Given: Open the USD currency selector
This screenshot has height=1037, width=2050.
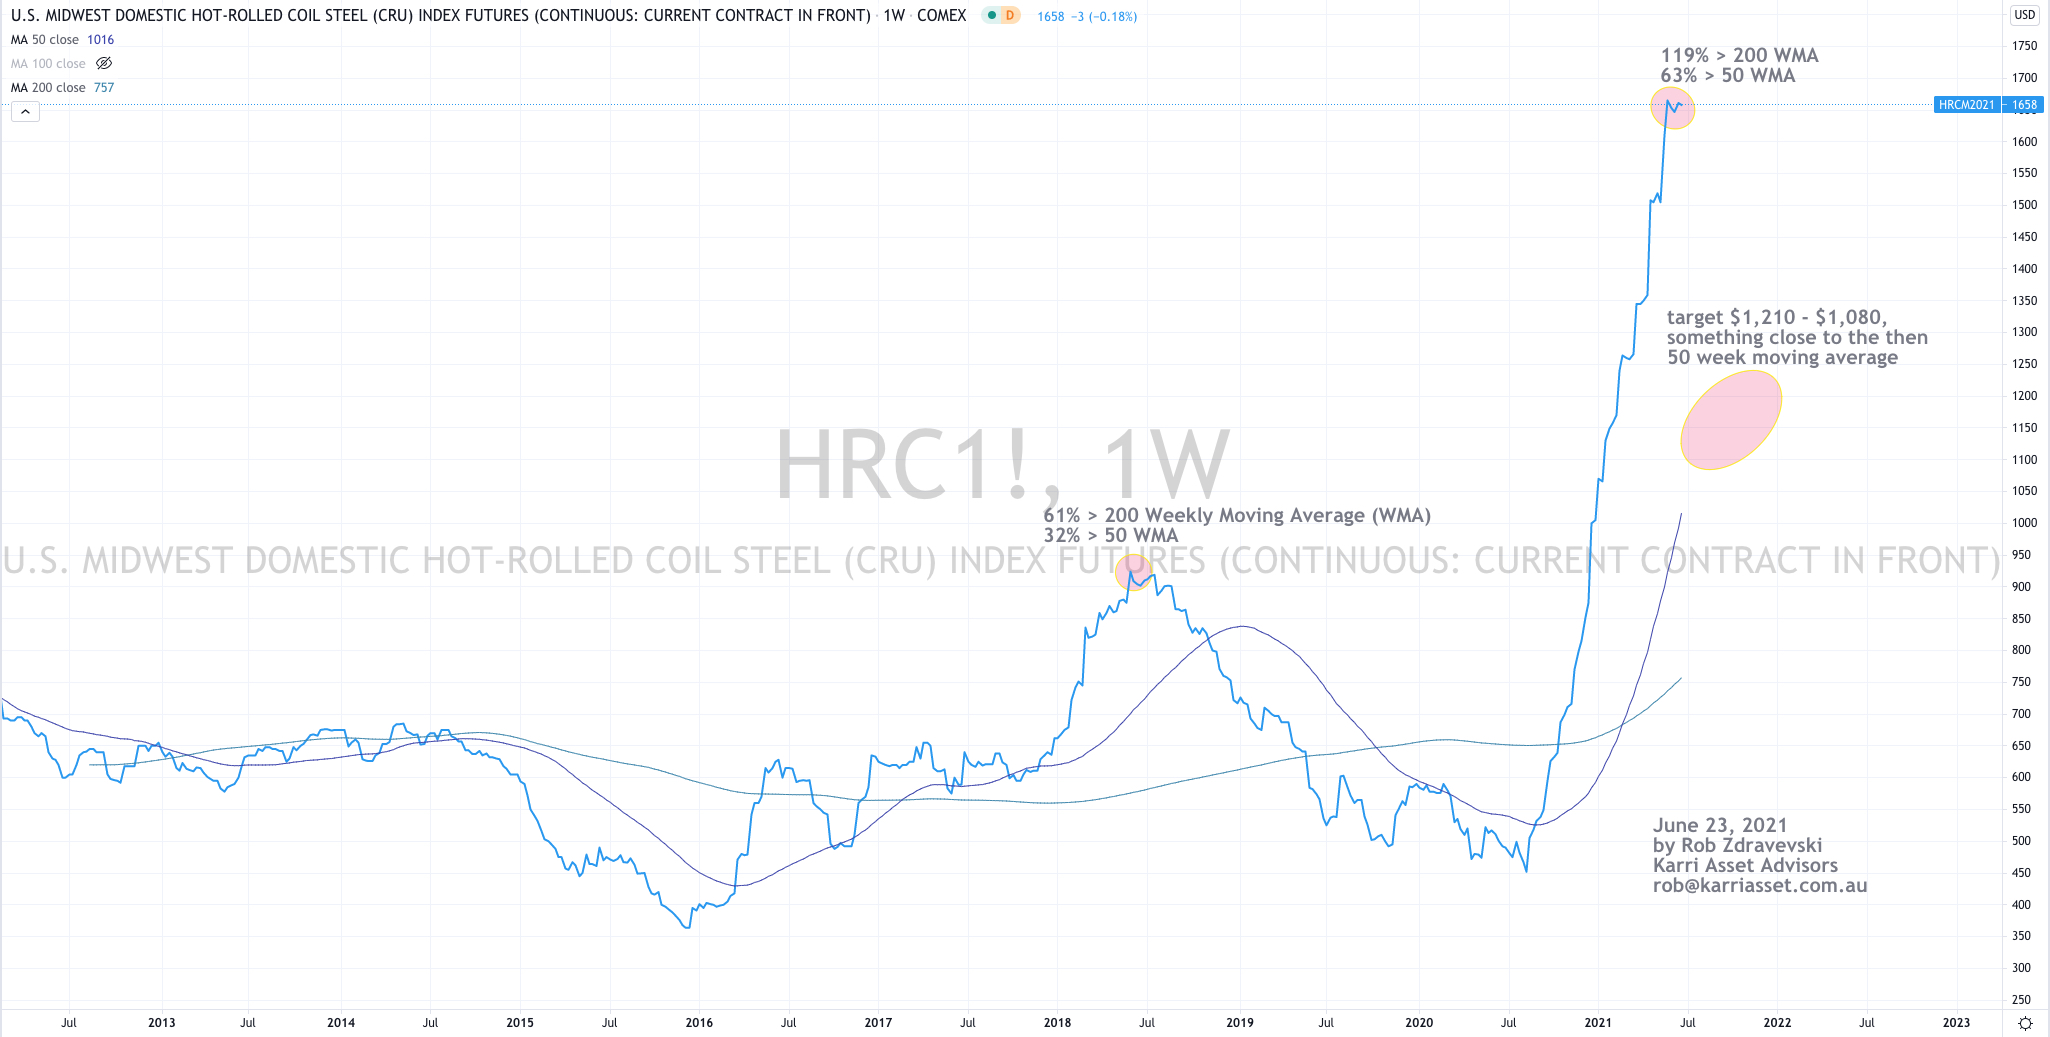Looking at the screenshot, I should (x=2024, y=15).
